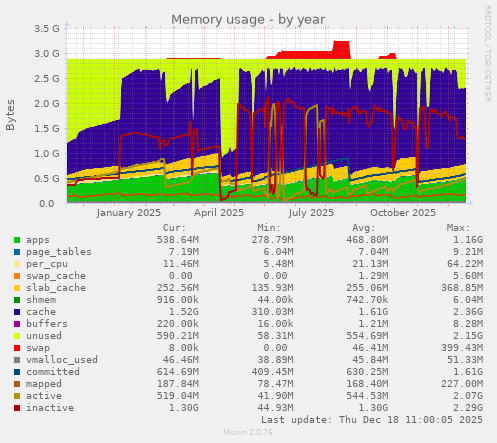Image resolution: width=497 pixels, height=443 pixels.
Task: Click the 'inactive' legend label
Action: (x=50, y=408)
